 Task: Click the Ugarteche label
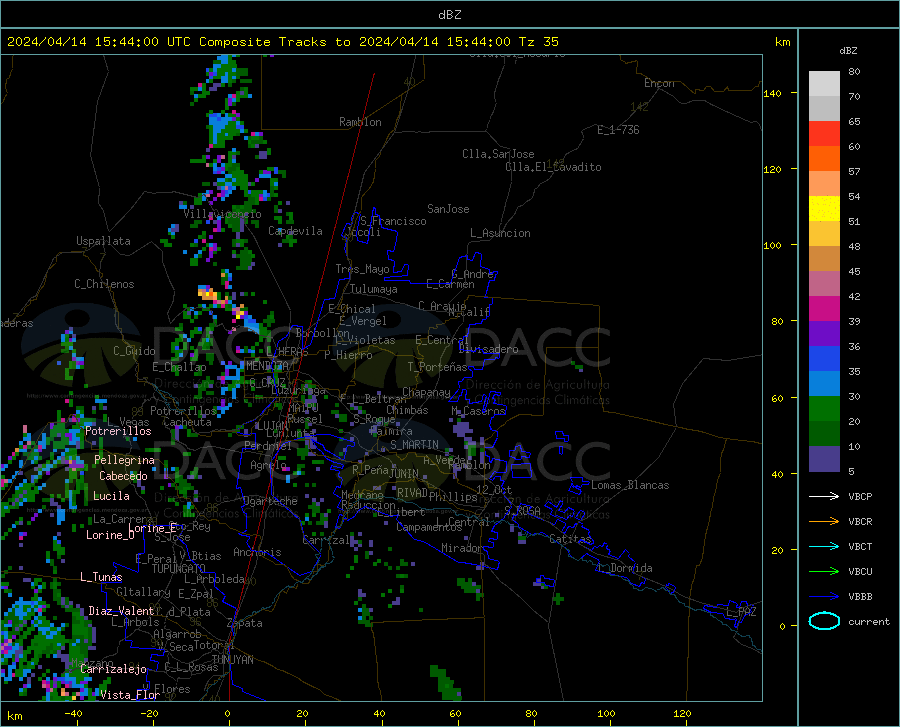click(x=270, y=501)
